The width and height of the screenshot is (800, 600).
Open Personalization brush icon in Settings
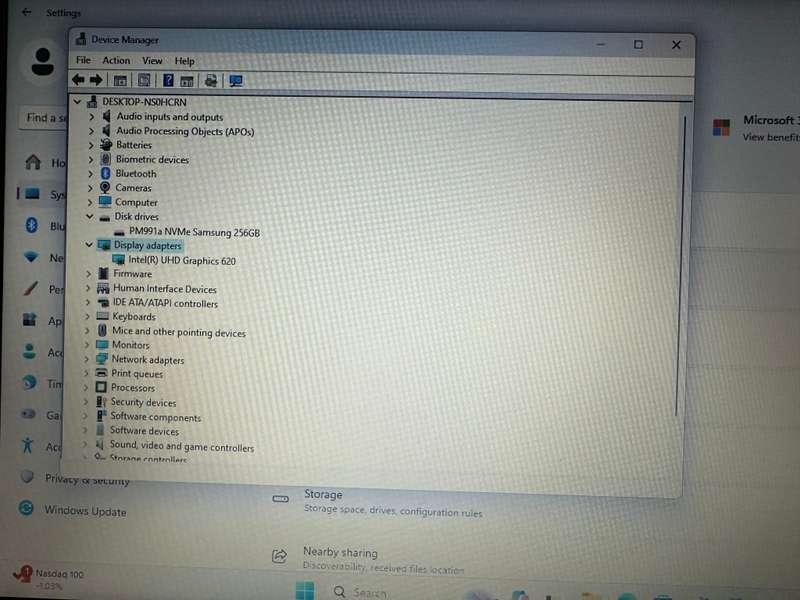[x=30, y=289]
